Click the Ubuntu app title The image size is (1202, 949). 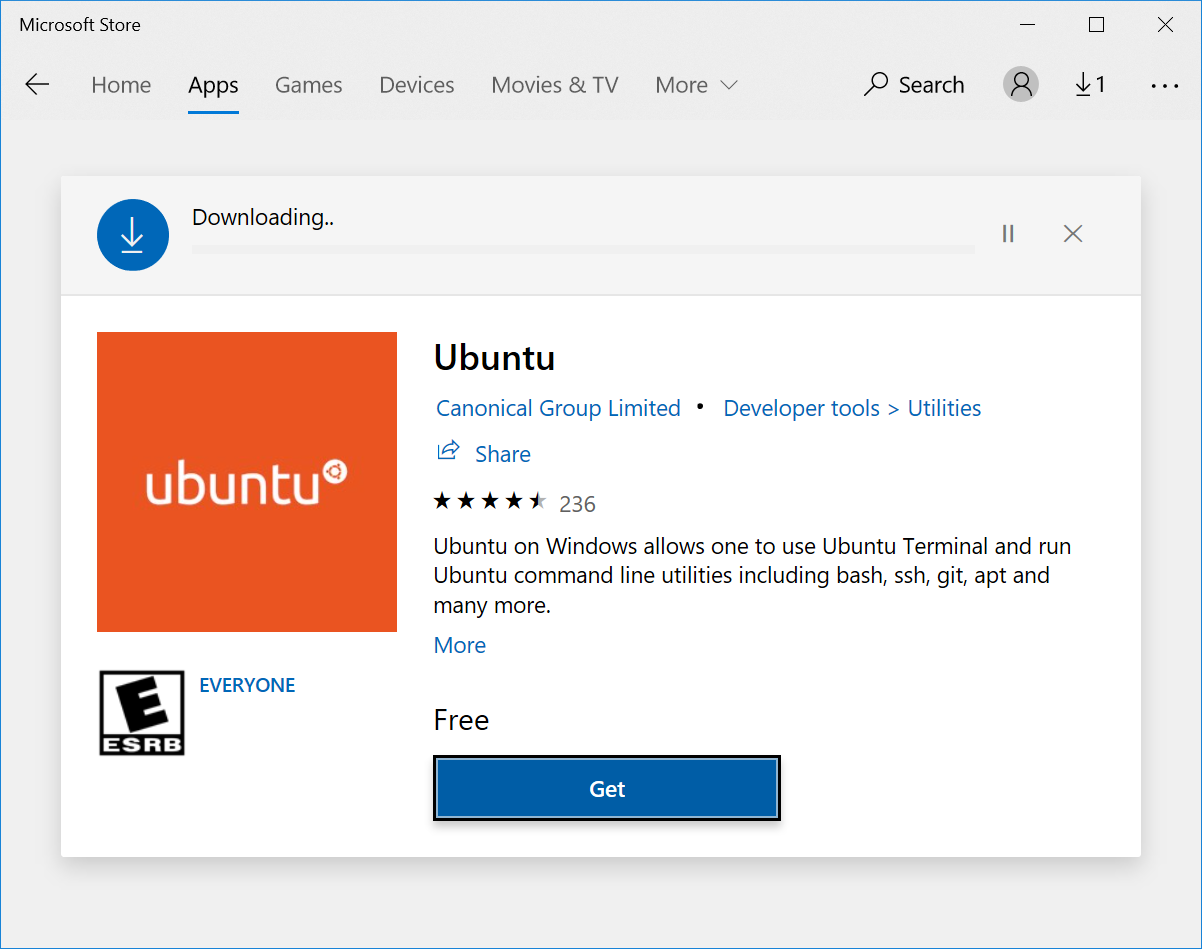point(494,357)
